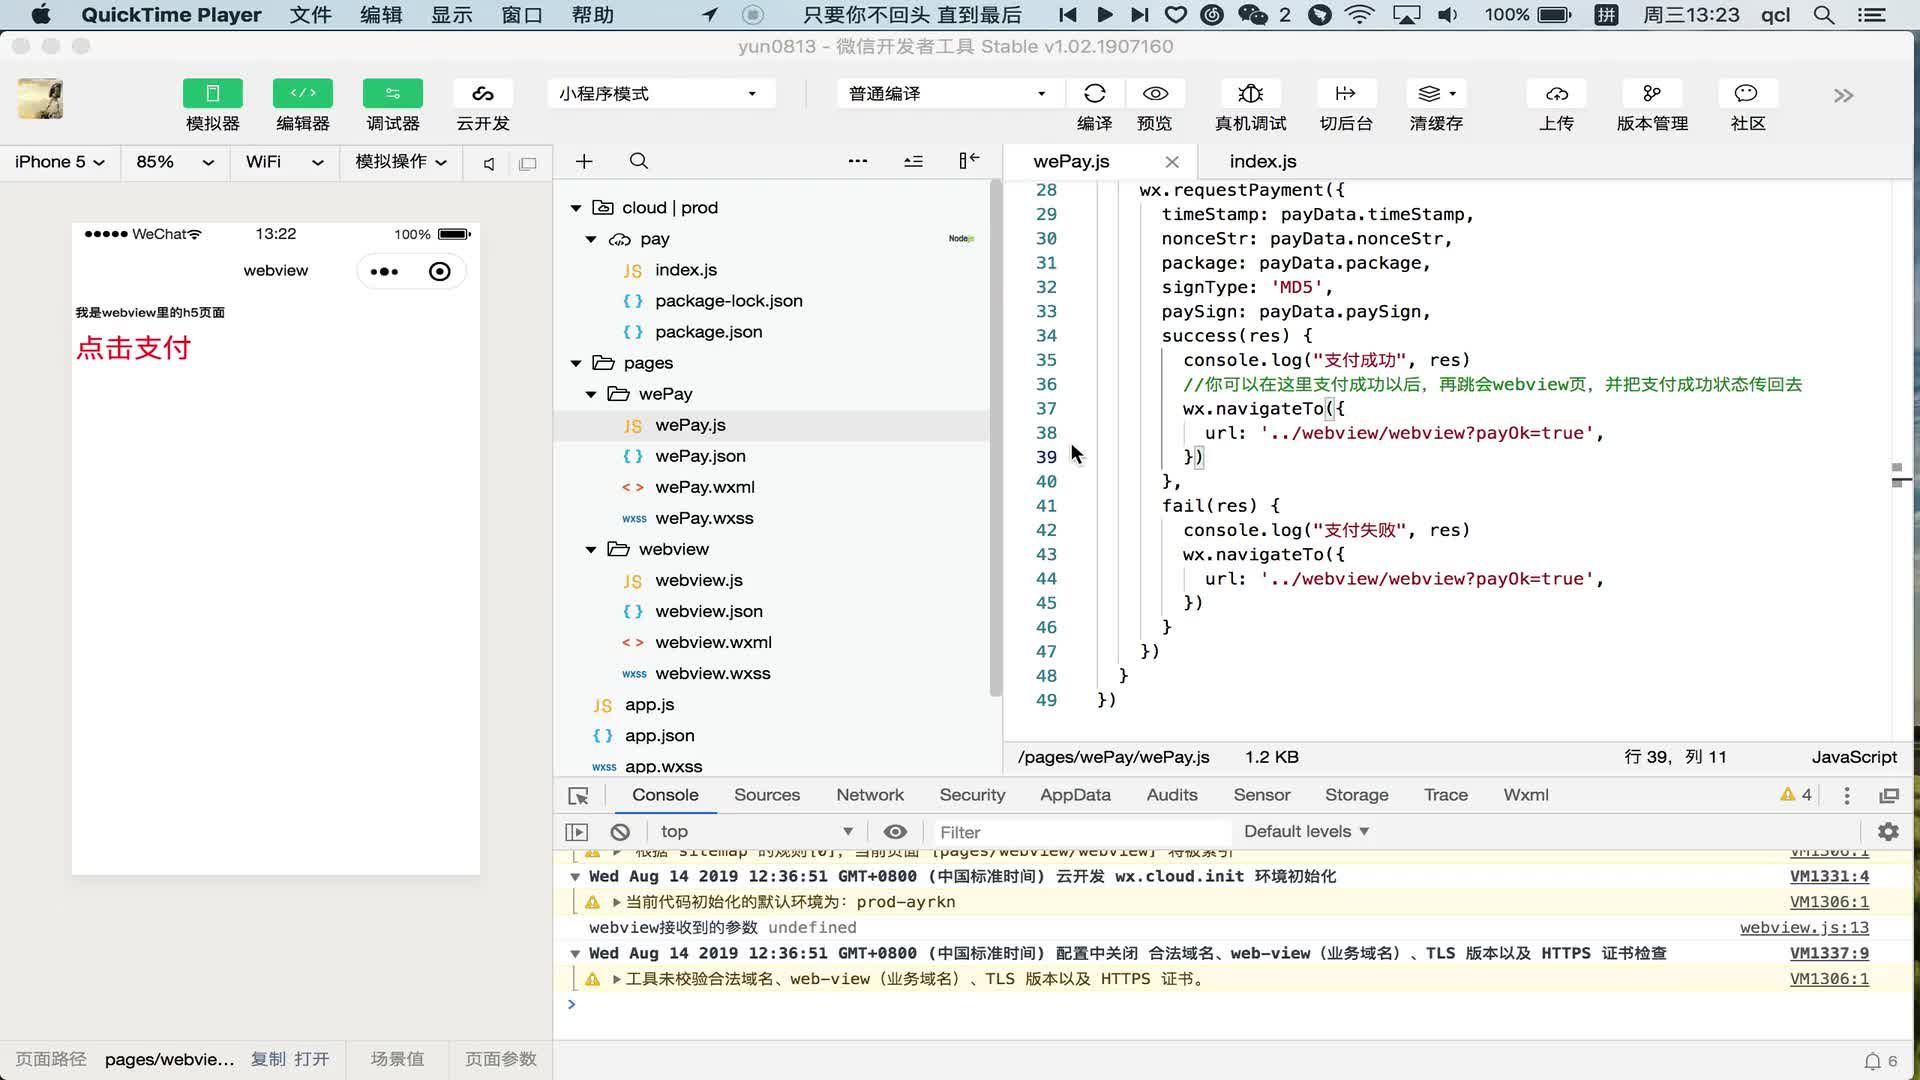The width and height of the screenshot is (1920, 1080).
Task: Open the Cloud Development console icon
Action: tap(483, 94)
